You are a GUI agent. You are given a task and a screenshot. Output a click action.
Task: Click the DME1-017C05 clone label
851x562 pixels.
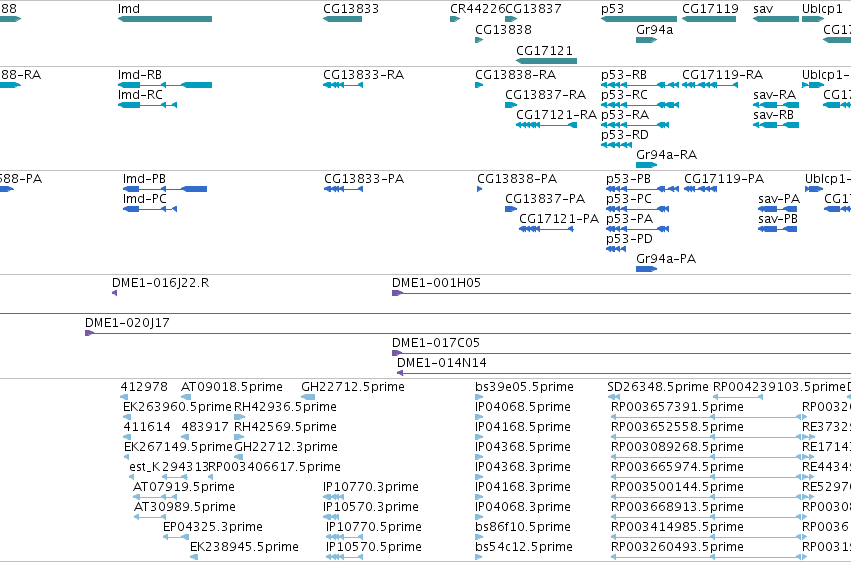[436, 343]
